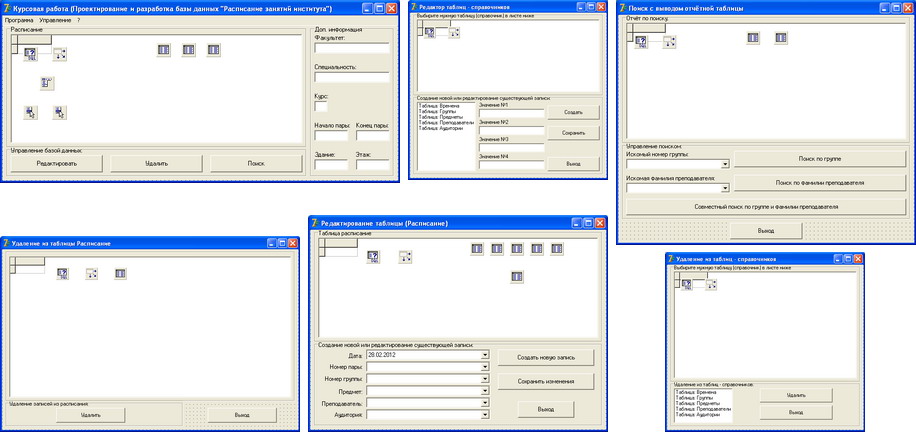This screenshot has width=916, height=432.
Task: Select the MainMenu component icon in the main form
Action: (47, 83)
